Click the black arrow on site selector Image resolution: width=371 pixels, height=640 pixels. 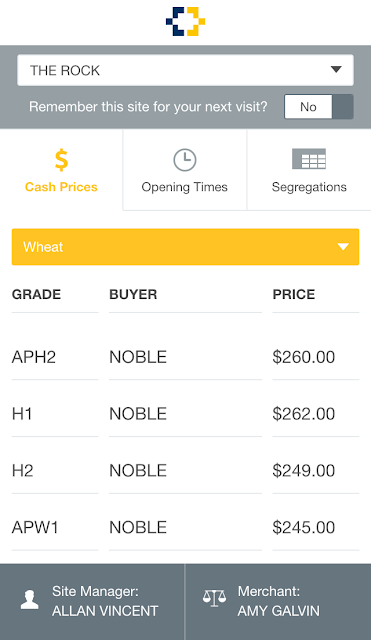[336, 69]
